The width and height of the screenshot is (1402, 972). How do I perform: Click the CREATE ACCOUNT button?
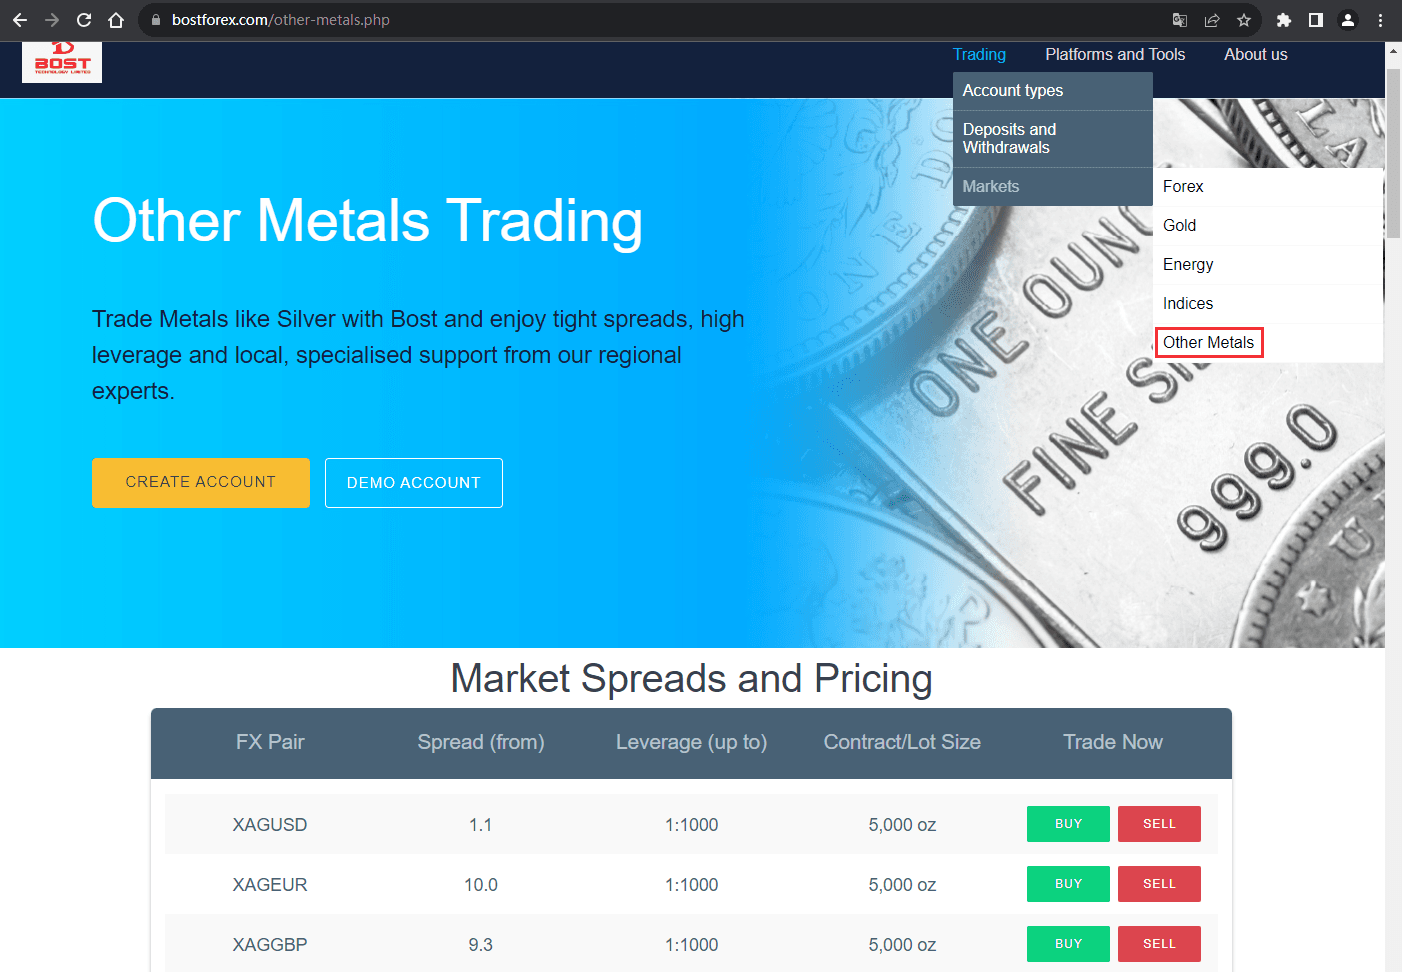pyautogui.click(x=201, y=483)
